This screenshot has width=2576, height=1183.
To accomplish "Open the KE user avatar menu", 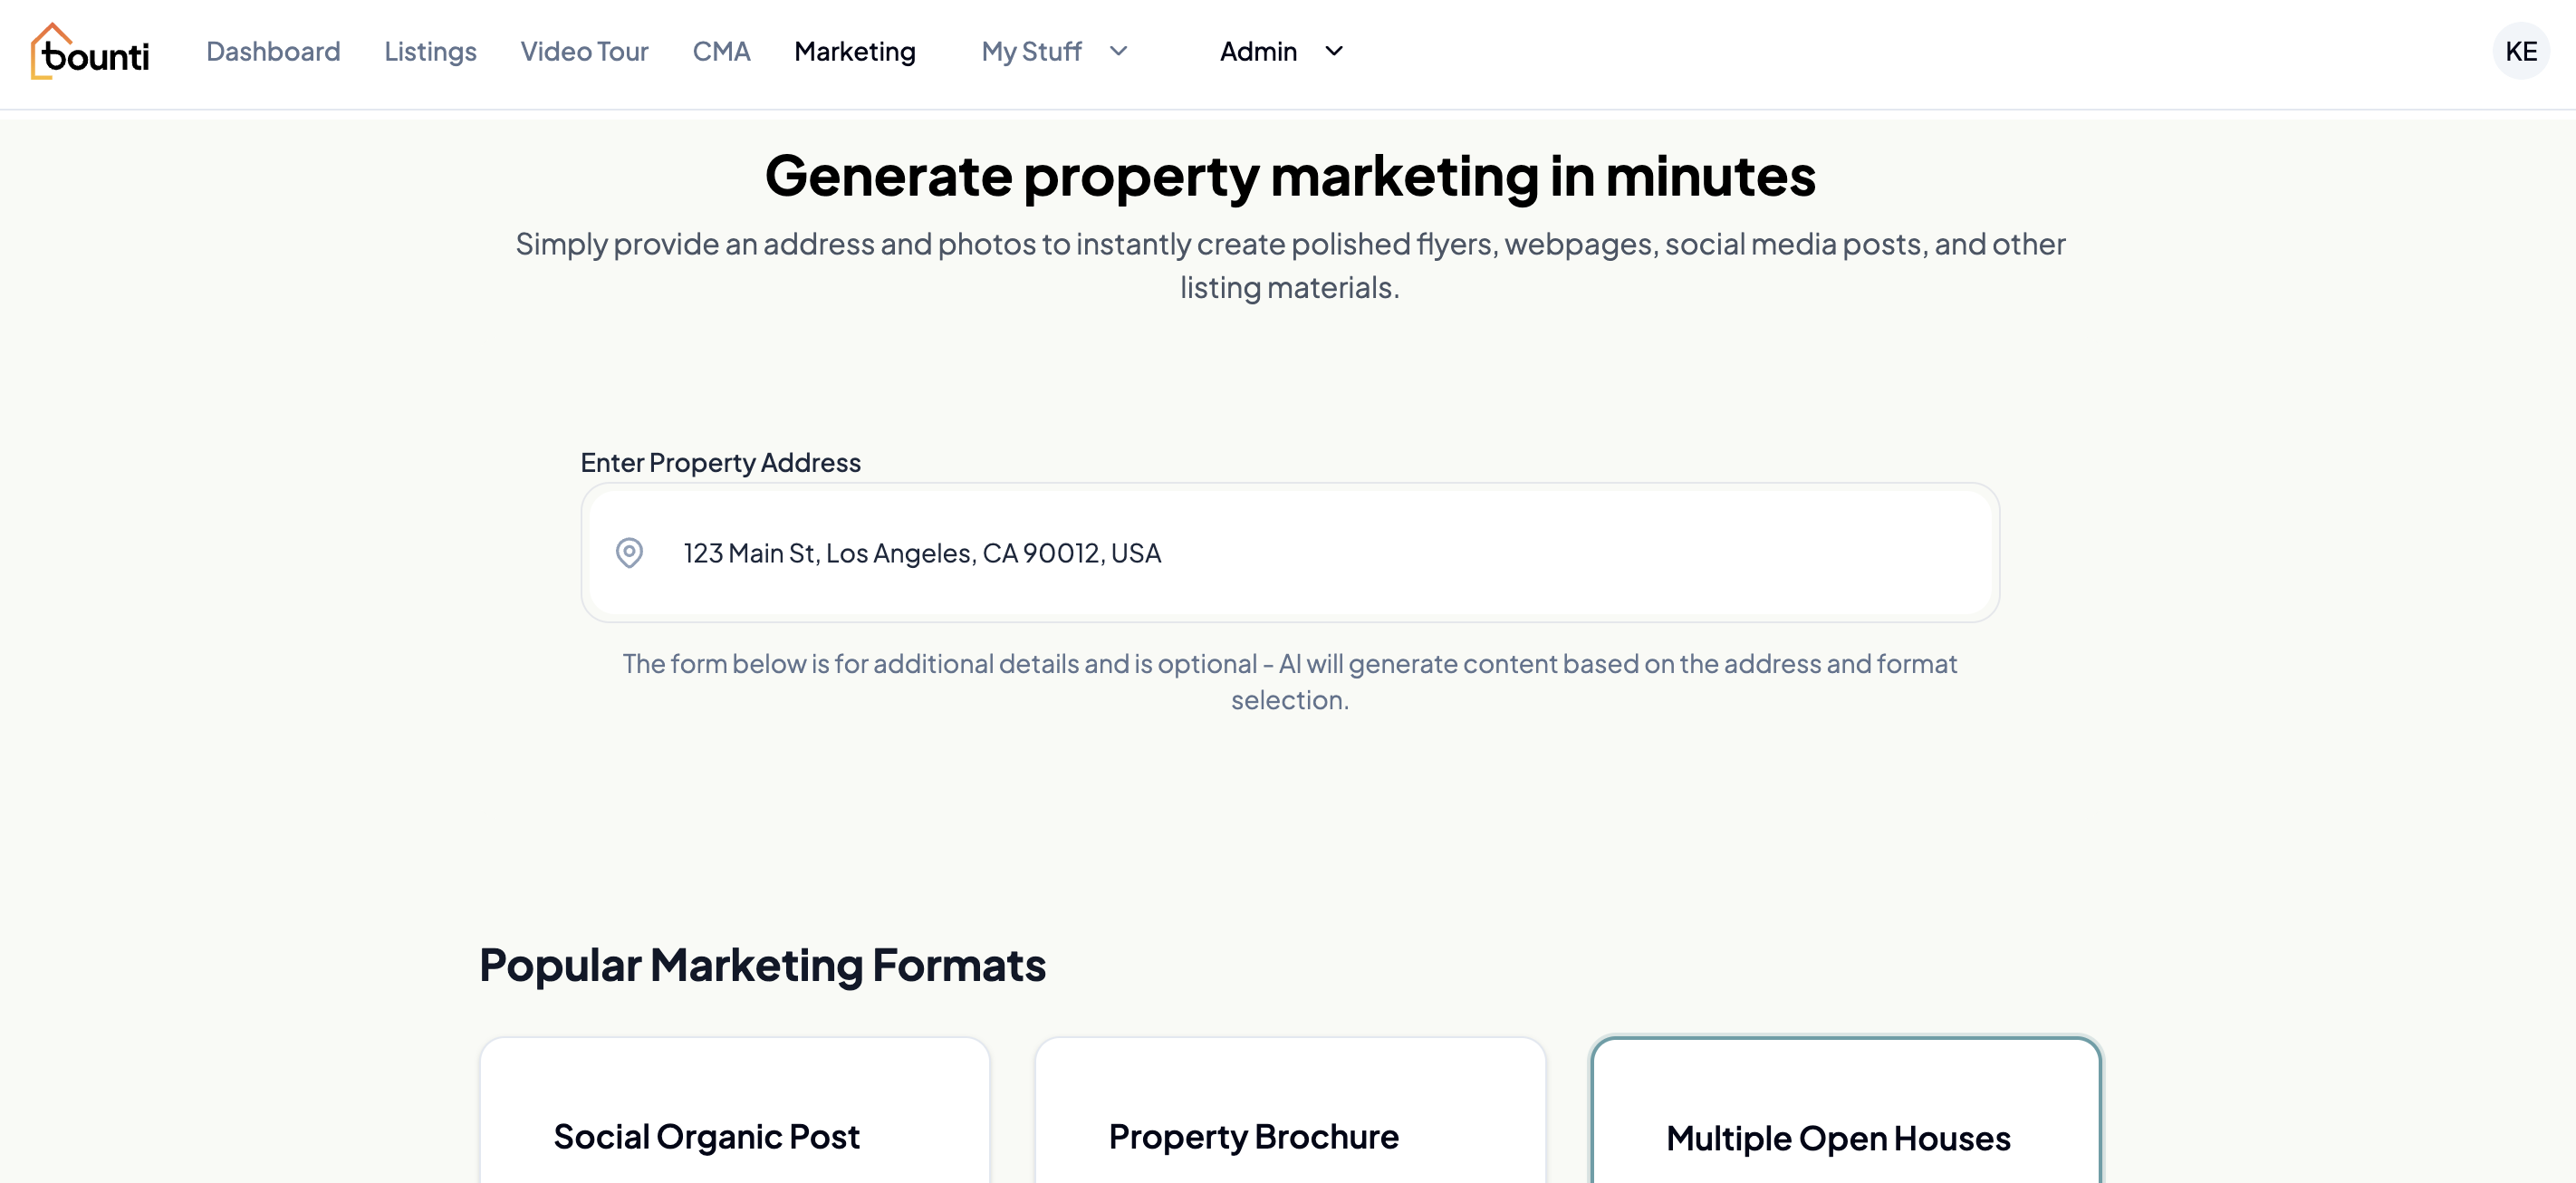I will tap(2520, 51).
